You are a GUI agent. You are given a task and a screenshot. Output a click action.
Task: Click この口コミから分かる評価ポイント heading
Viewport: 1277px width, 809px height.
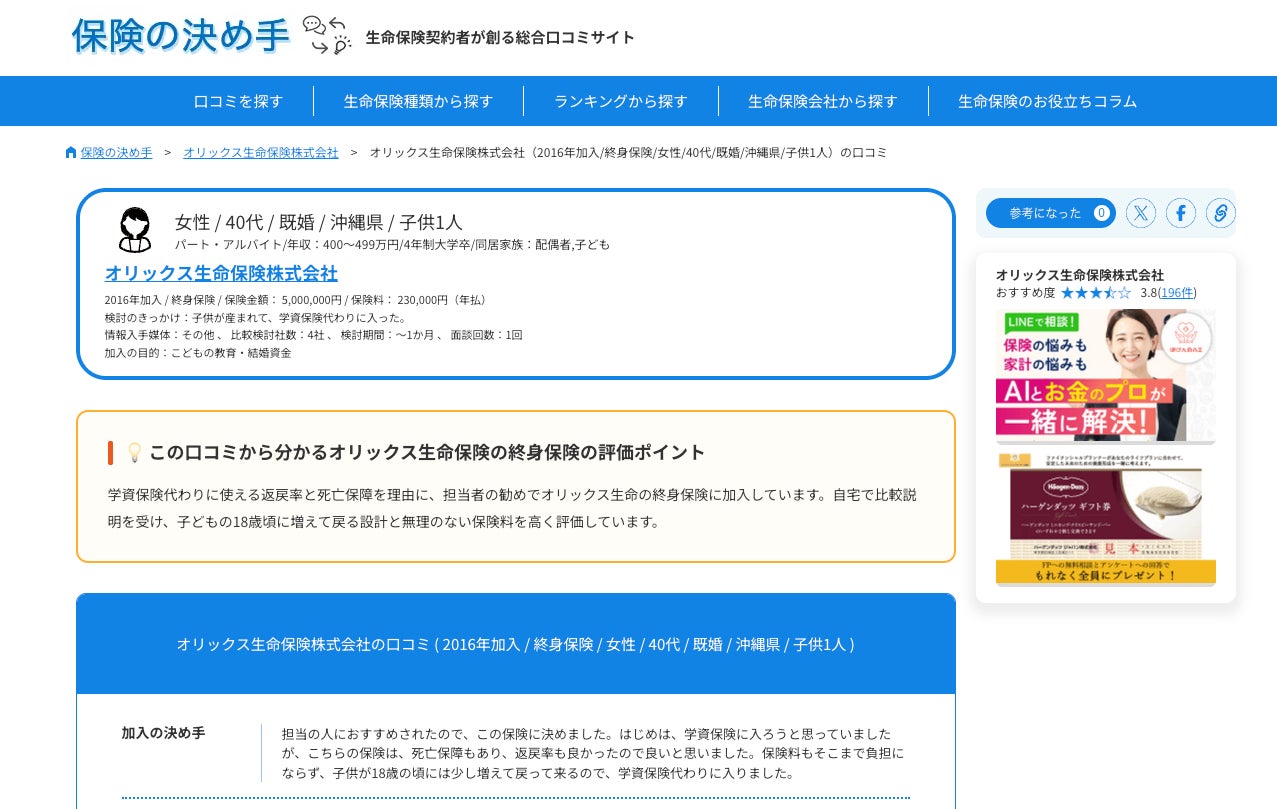point(427,452)
